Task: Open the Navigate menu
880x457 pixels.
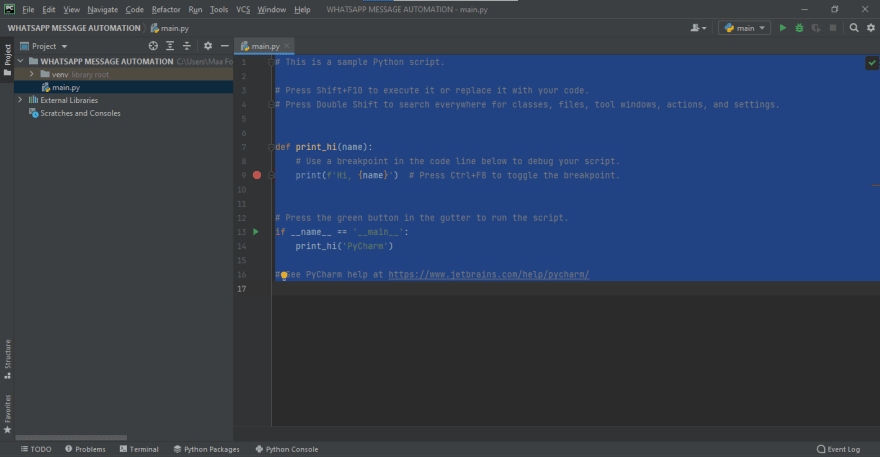Action: tap(103, 10)
